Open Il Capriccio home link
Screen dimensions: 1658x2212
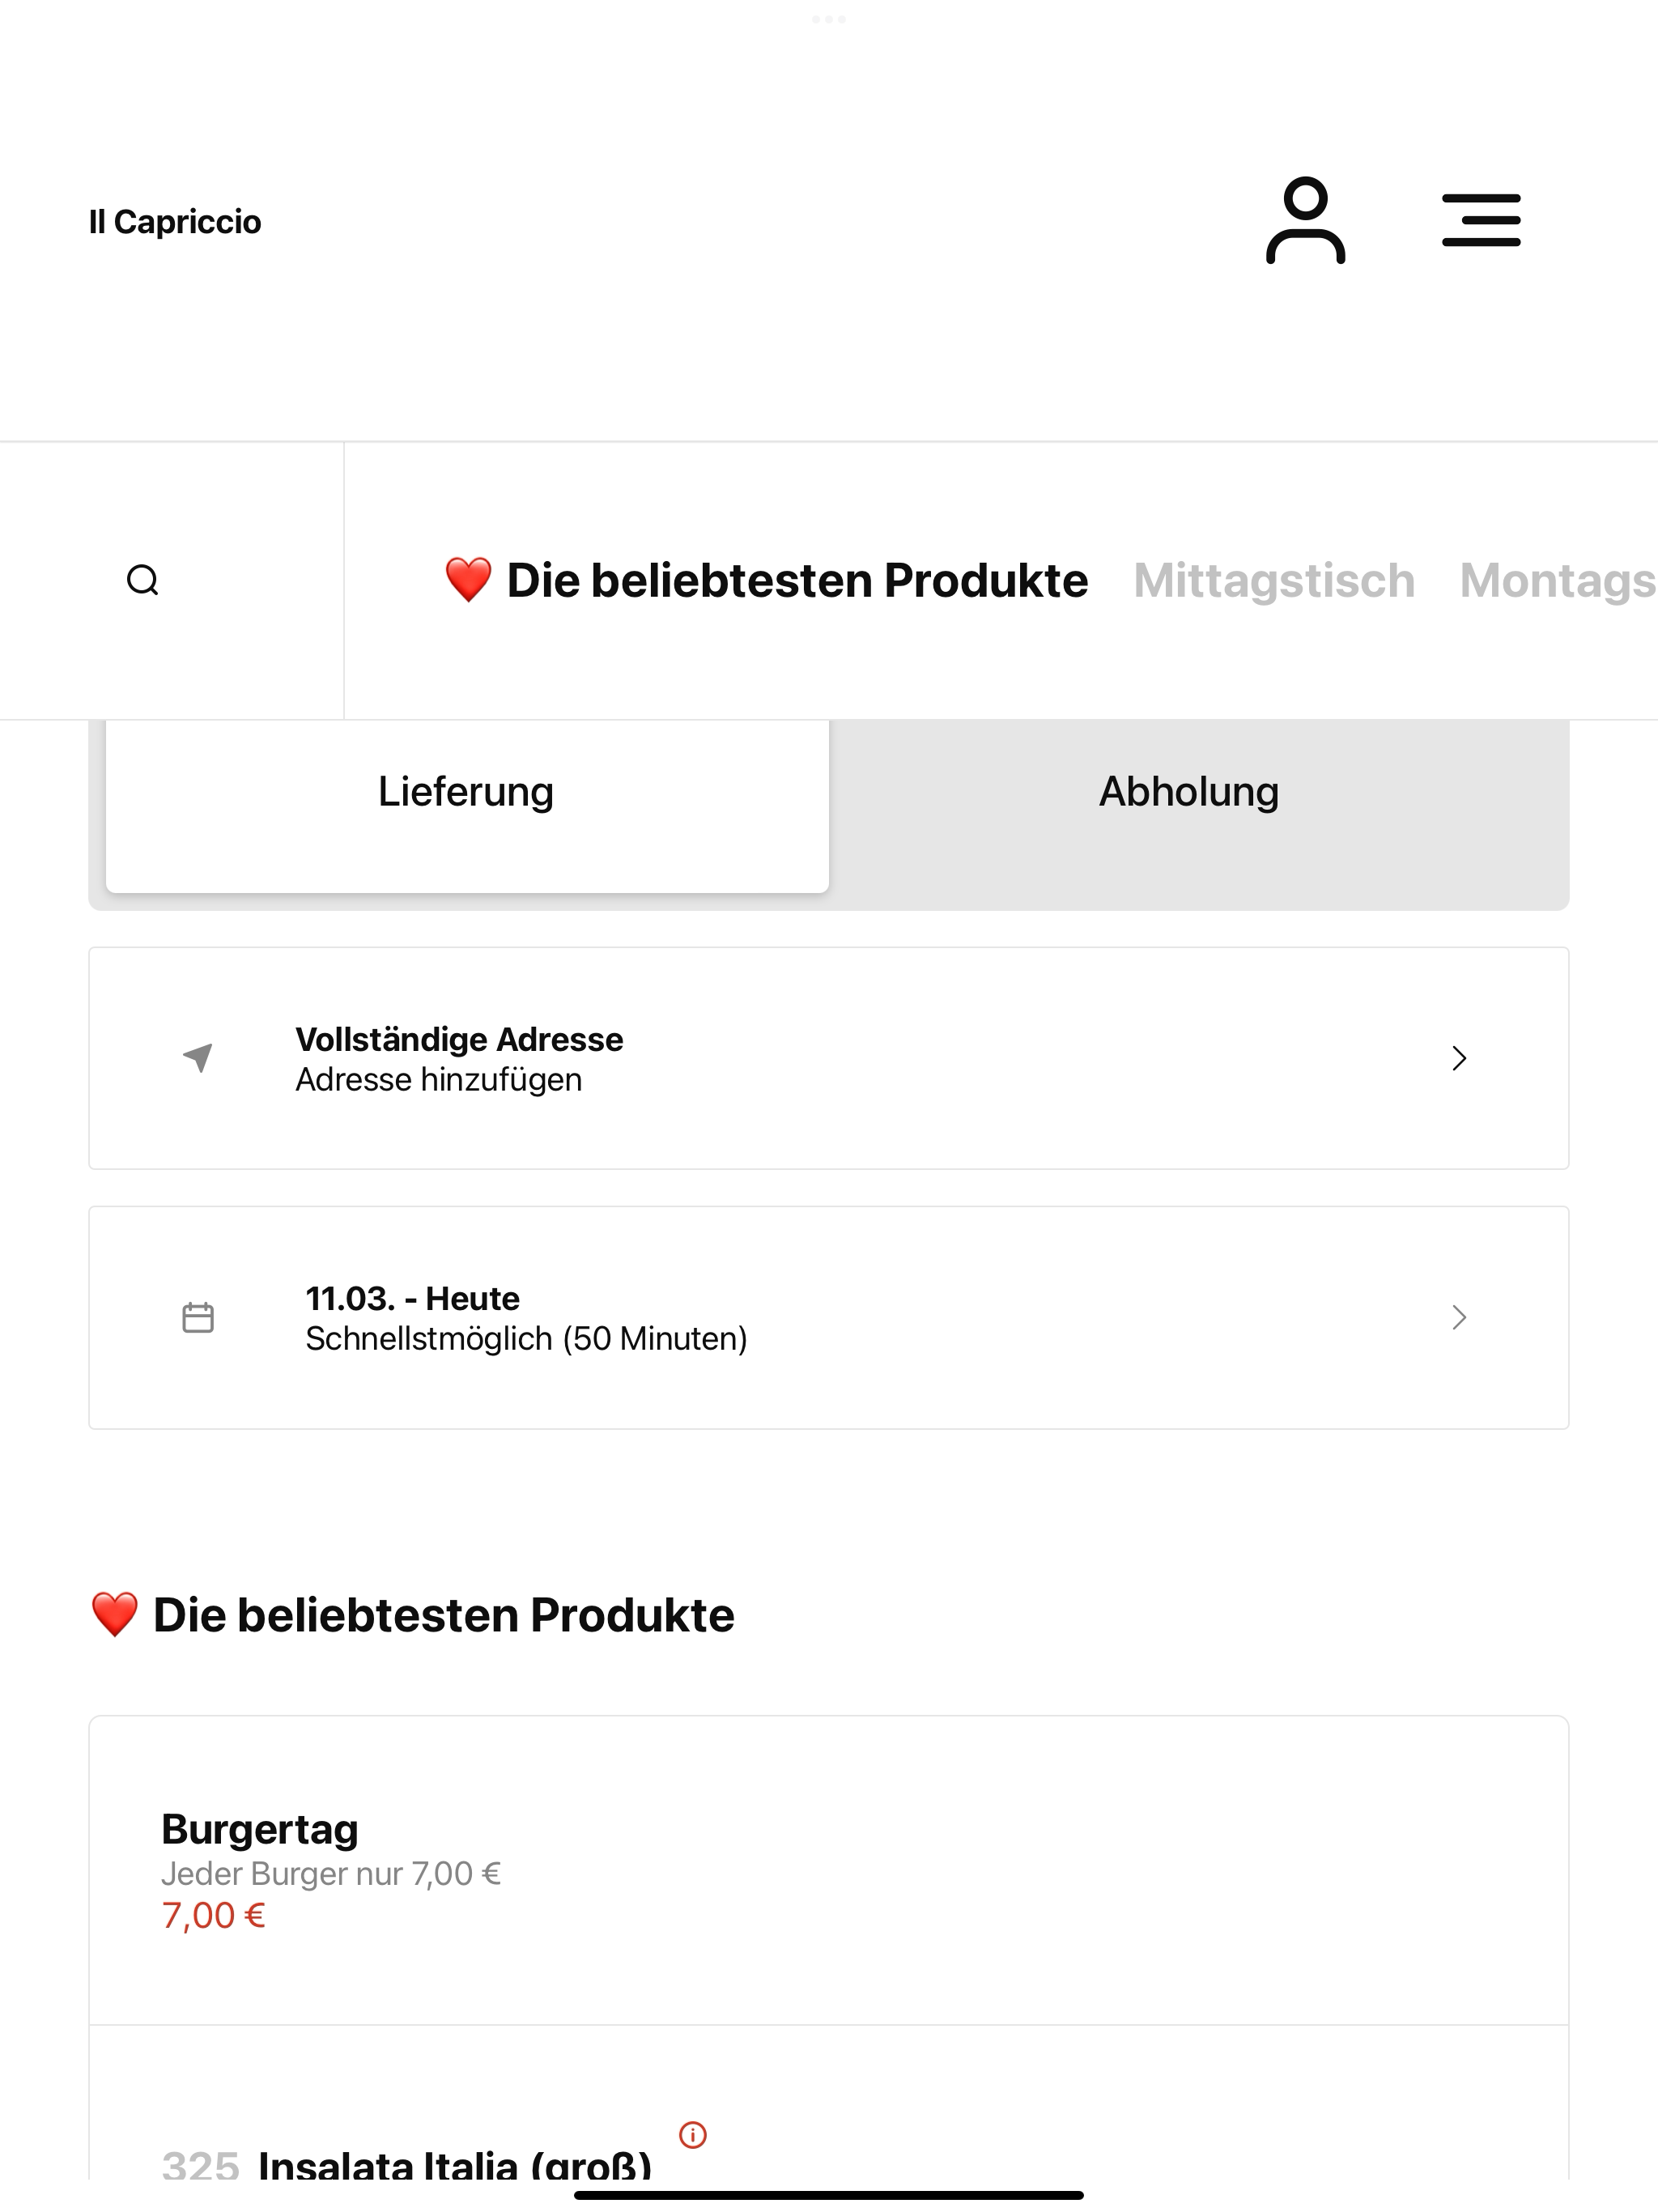tap(175, 221)
